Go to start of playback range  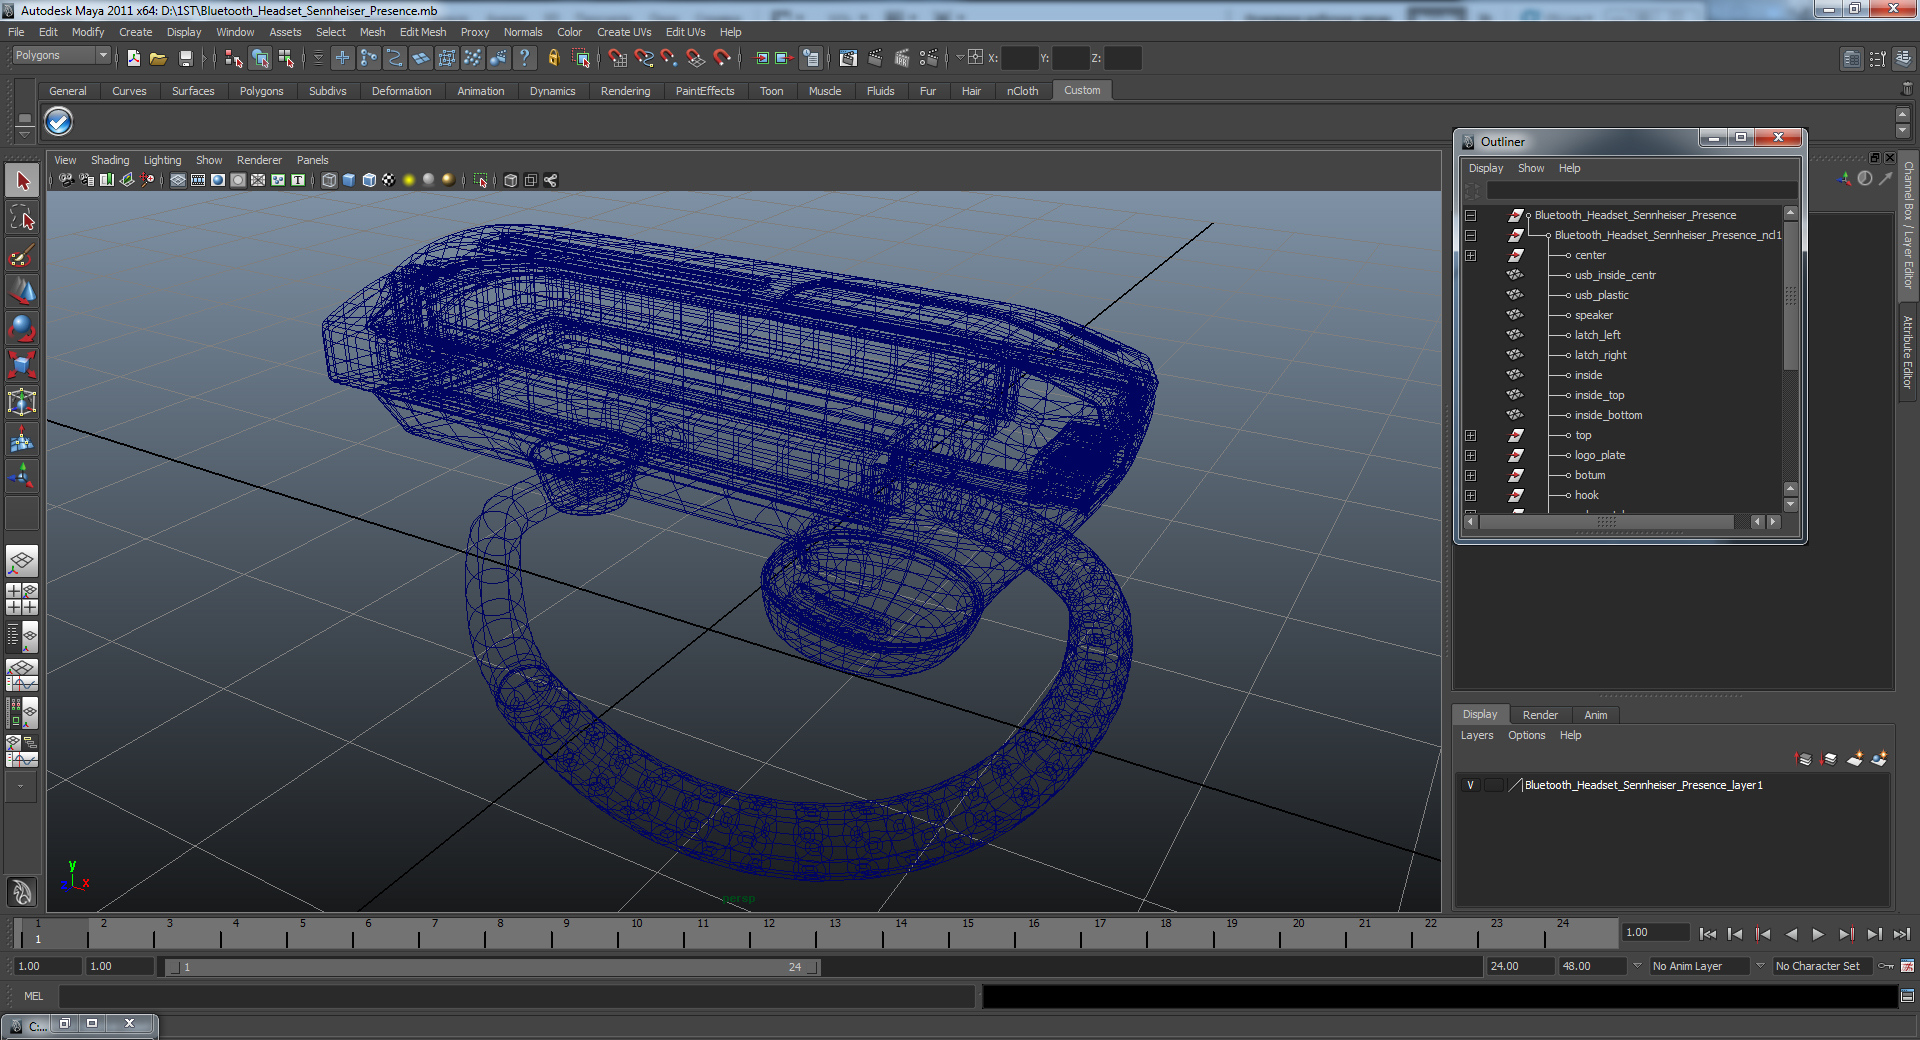click(x=1707, y=934)
